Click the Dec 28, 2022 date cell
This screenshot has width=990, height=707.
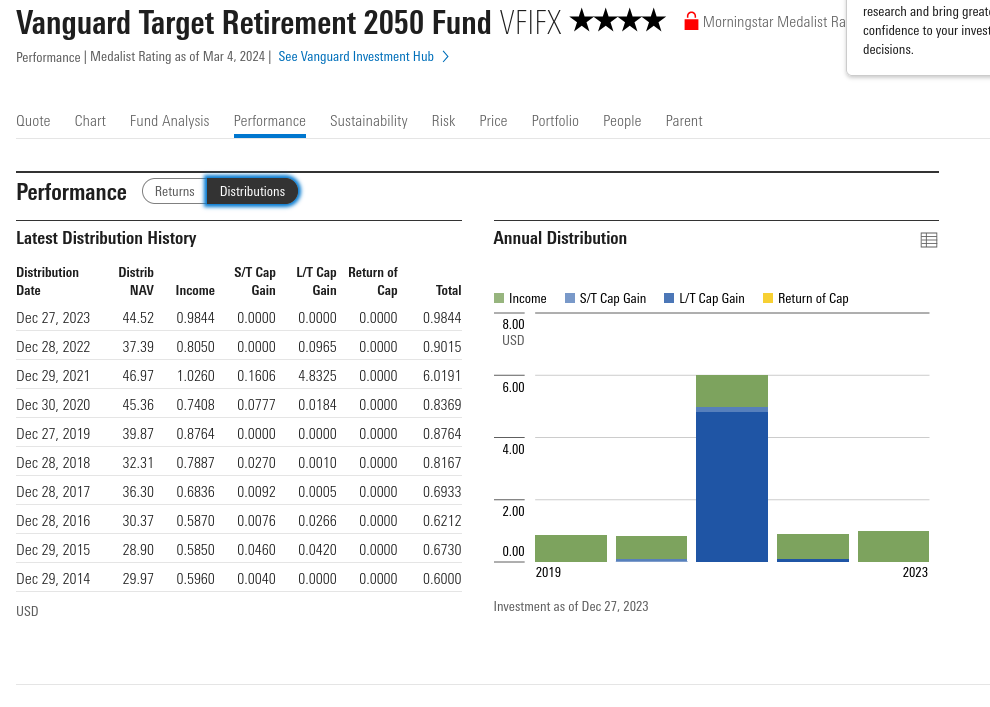coord(53,347)
